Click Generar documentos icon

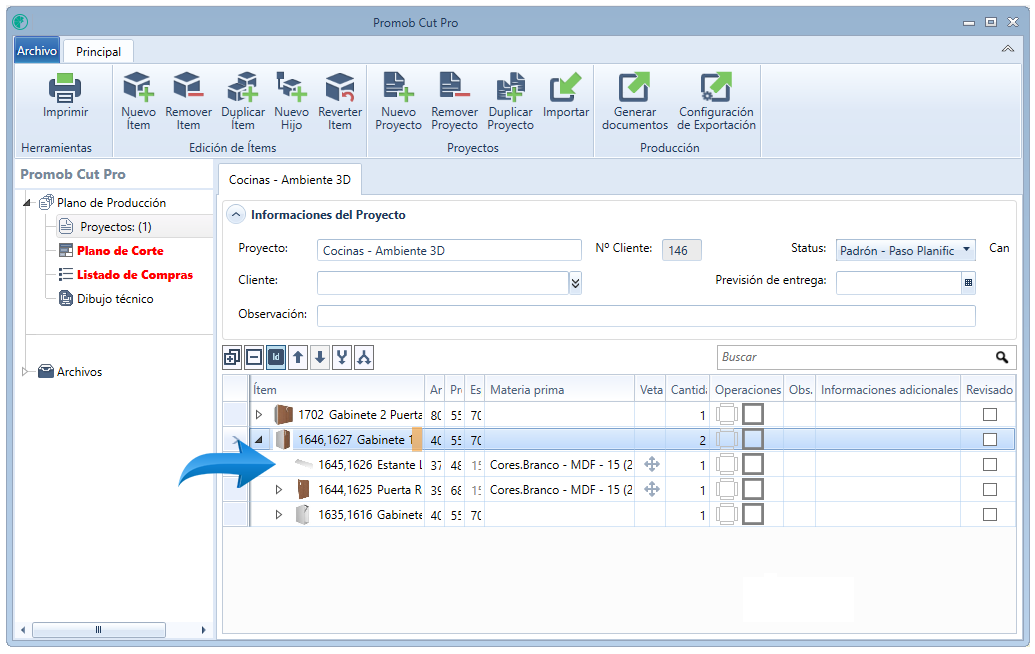point(634,88)
